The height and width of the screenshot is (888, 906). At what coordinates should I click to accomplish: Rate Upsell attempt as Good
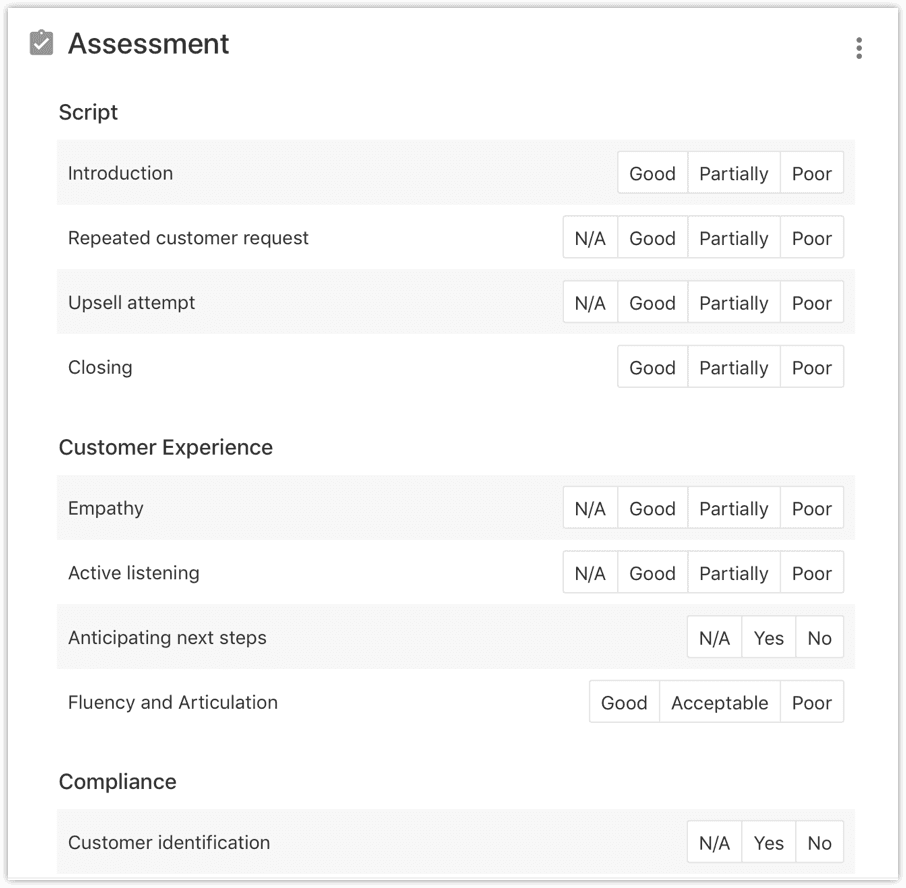click(x=652, y=302)
